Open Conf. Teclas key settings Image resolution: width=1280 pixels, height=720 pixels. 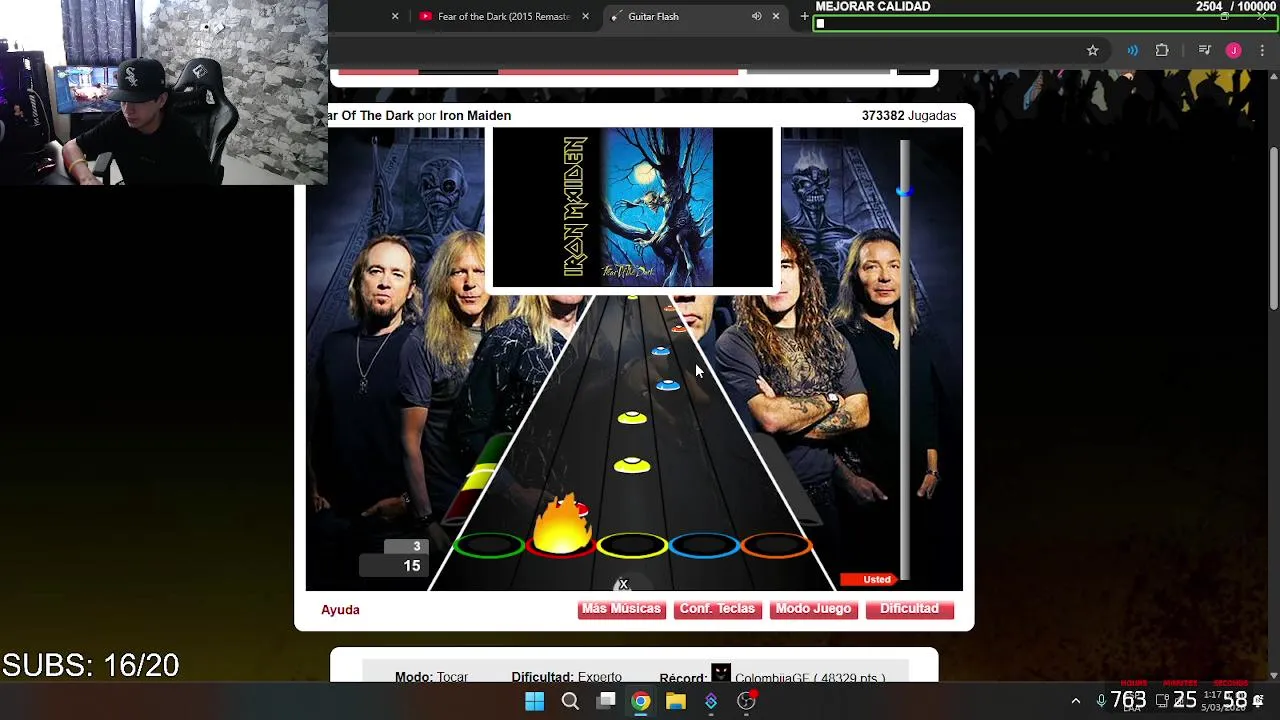[717, 609]
